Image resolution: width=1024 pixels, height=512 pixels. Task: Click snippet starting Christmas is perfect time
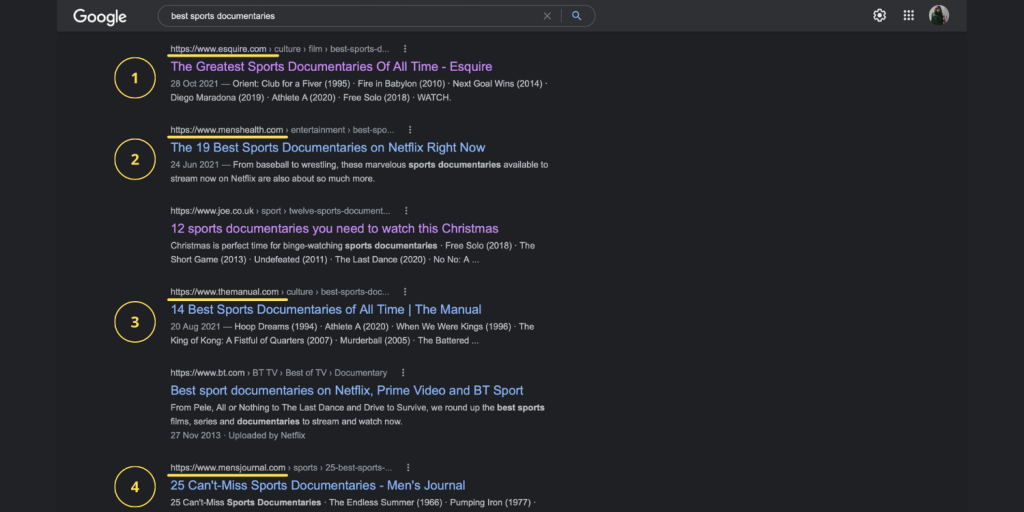tap(353, 253)
